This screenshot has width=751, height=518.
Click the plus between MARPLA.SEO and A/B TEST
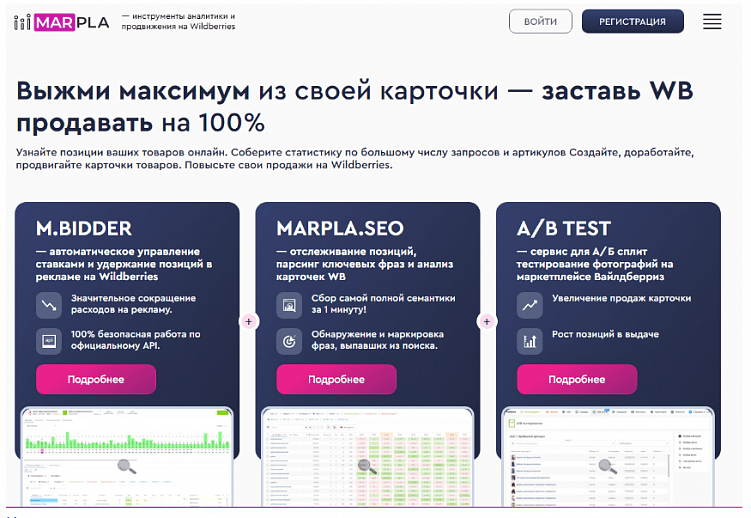tap(487, 322)
